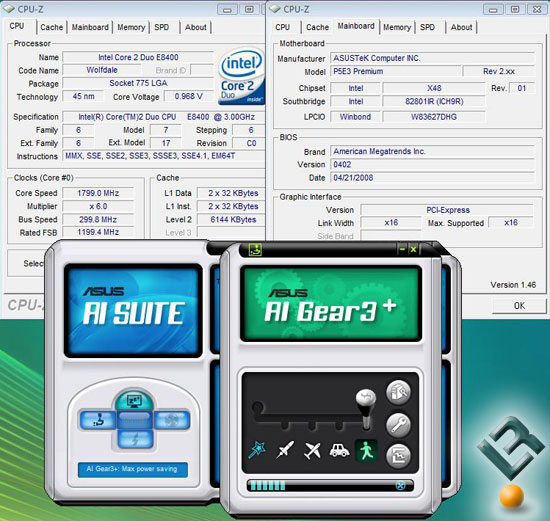
Task: Click the AI Gear3+ green logo display
Action: [331, 304]
